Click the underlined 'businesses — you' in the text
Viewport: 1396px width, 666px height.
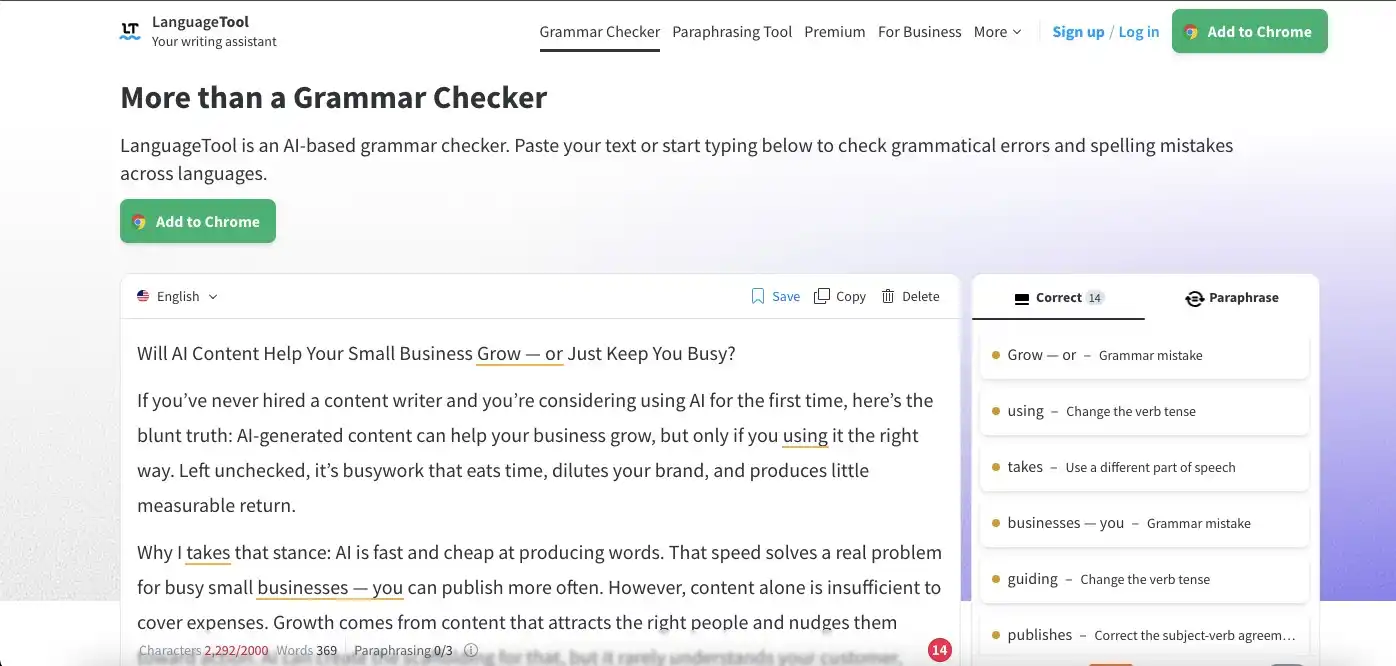(x=330, y=588)
